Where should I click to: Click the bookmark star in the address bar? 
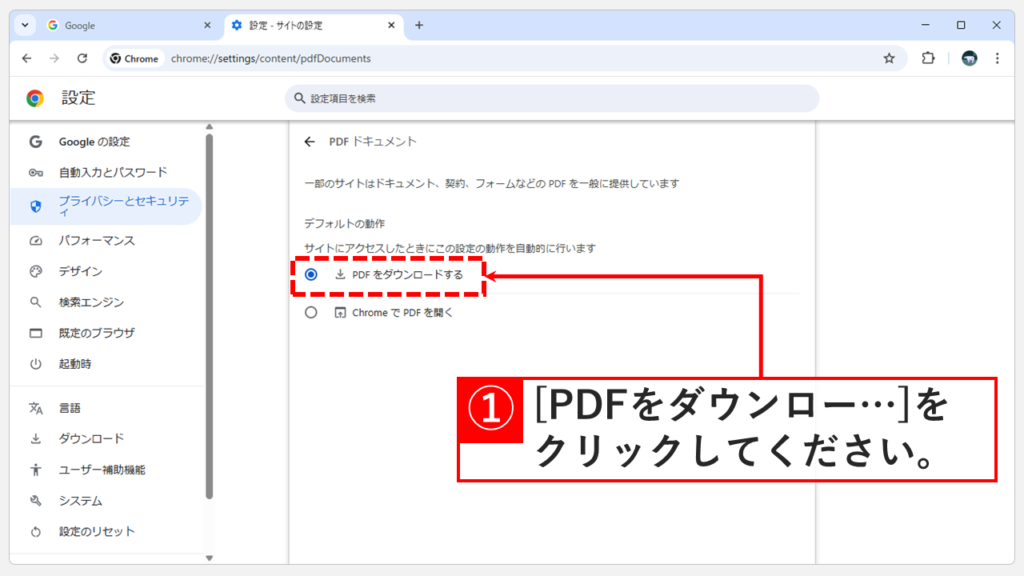pos(889,58)
